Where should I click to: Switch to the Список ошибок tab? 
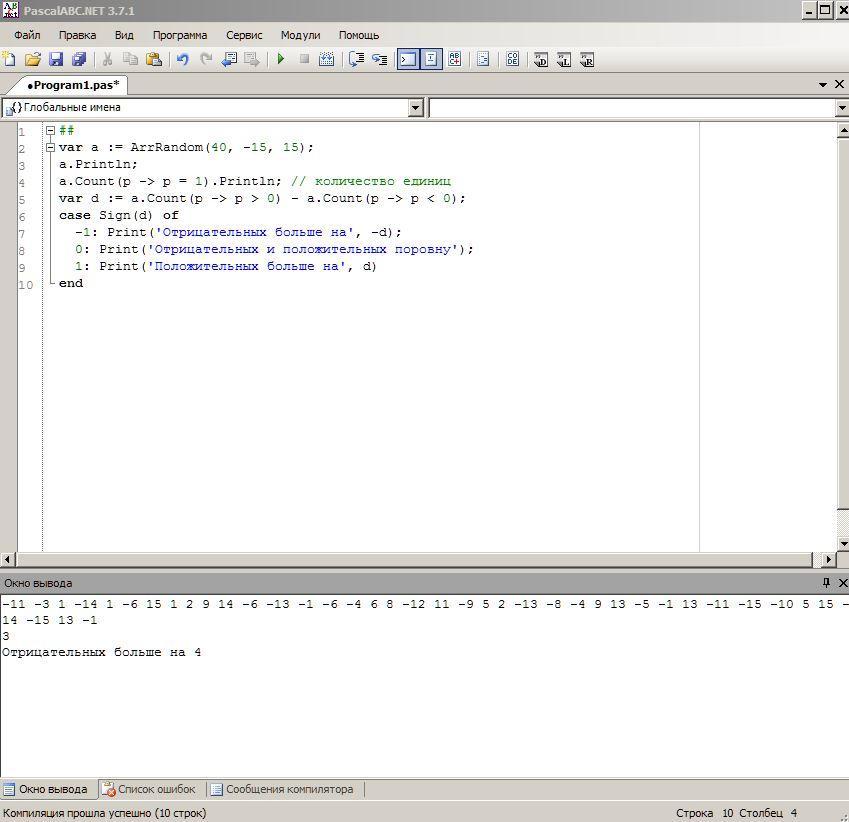tap(150, 789)
